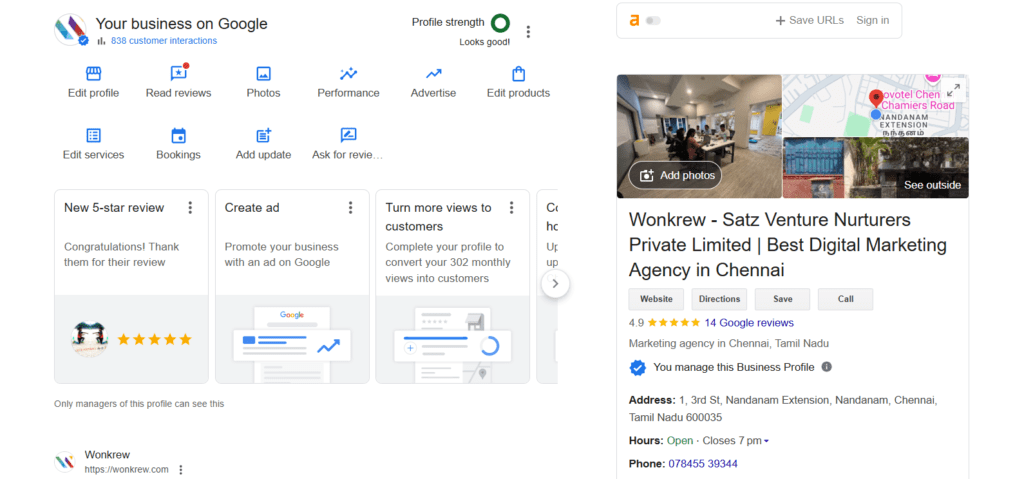Click five gold stars on review card
The height and width of the screenshot is (479, 1024).
(154, 339)
